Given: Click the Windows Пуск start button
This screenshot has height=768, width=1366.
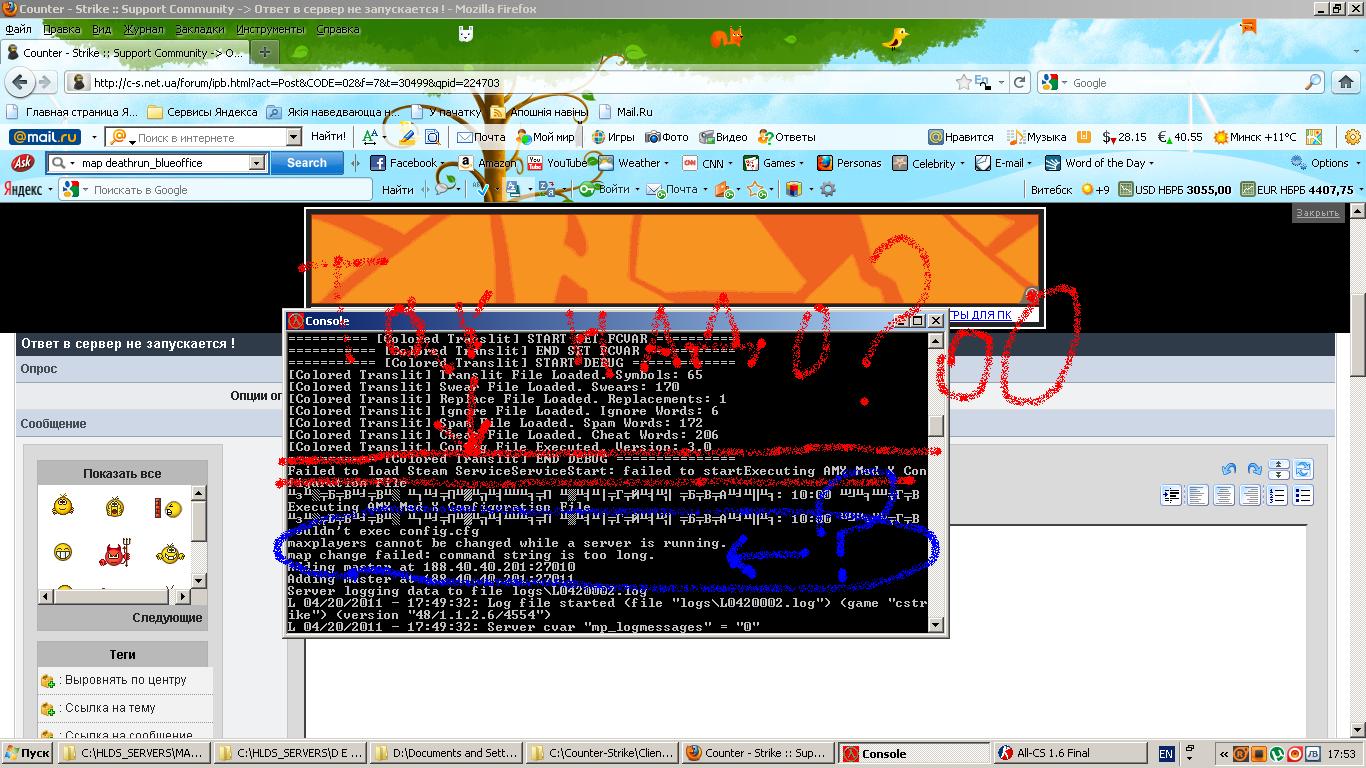Looking at the screenshot, I should [28, 753].
